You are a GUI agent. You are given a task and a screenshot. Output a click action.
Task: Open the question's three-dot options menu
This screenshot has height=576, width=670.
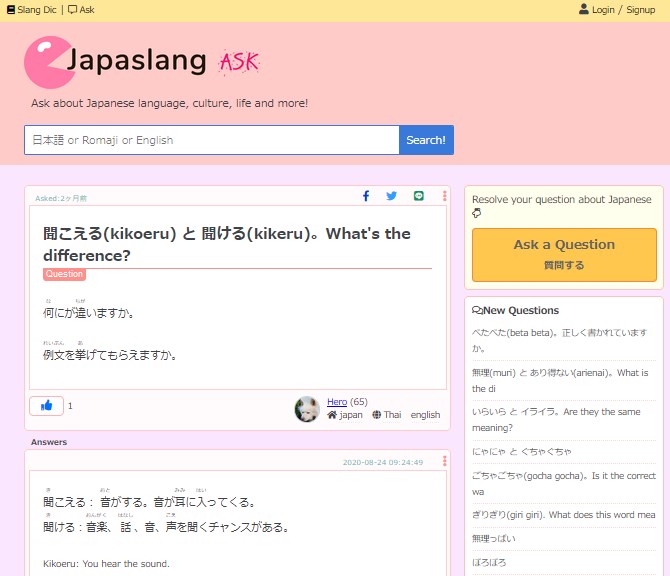coord(444,196)
